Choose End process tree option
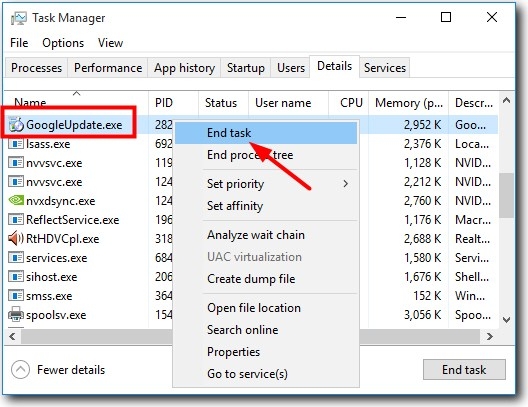This screenshot has width=528, height=407. [266, 155]
